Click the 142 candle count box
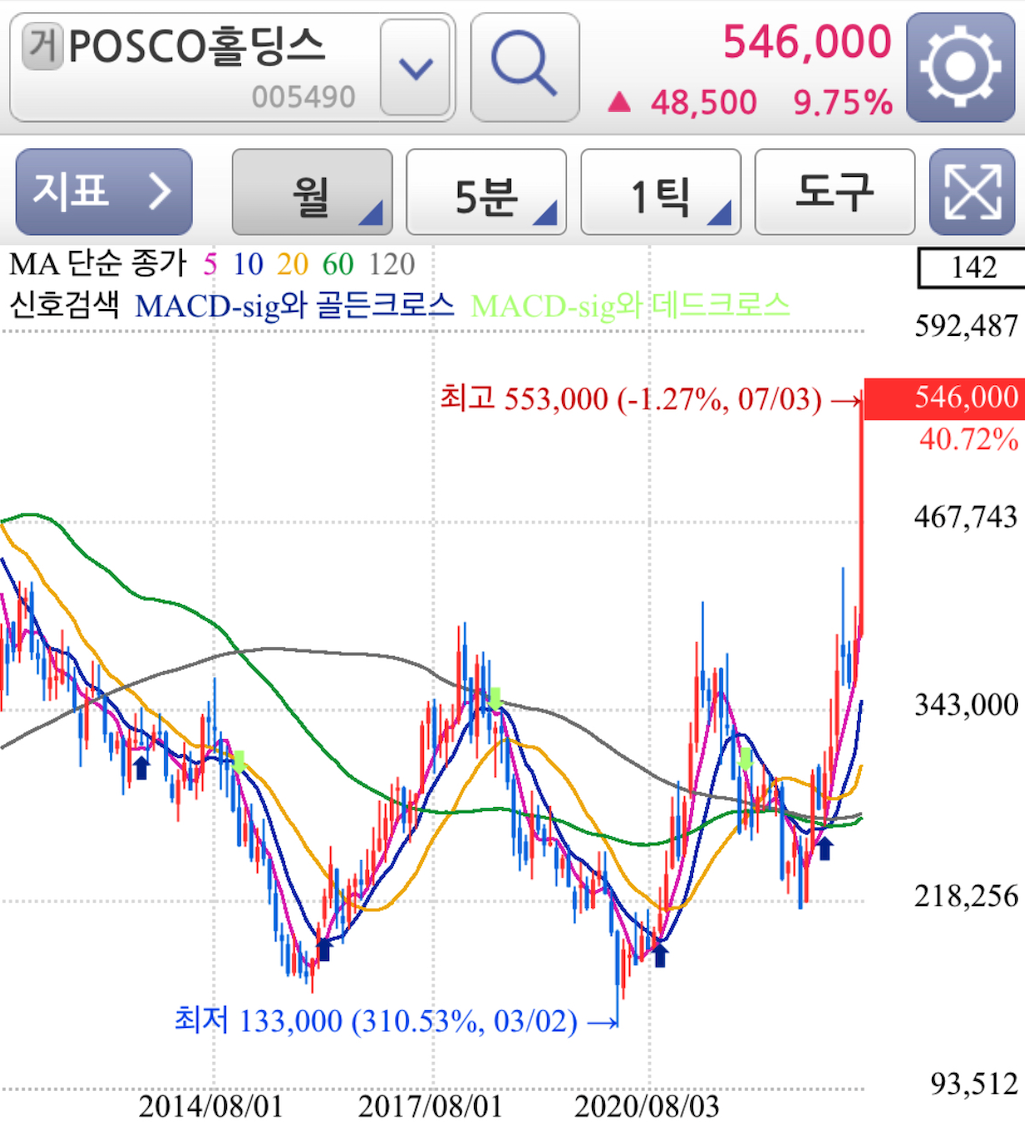1025x1130 pixels. [973, 267]
